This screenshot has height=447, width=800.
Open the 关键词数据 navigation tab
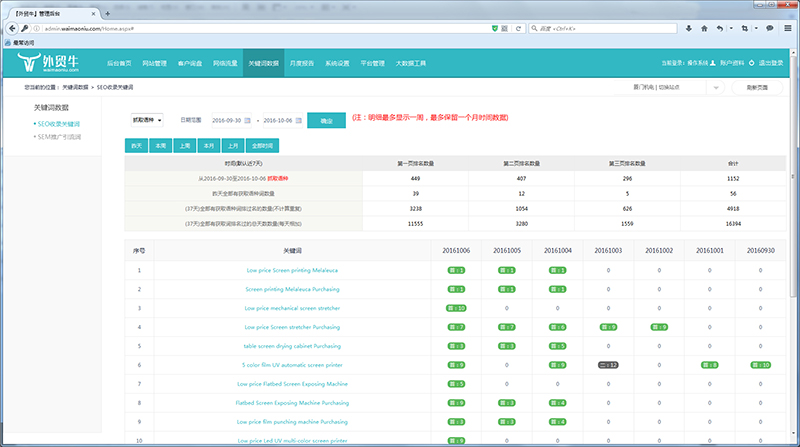coord(265,63)
